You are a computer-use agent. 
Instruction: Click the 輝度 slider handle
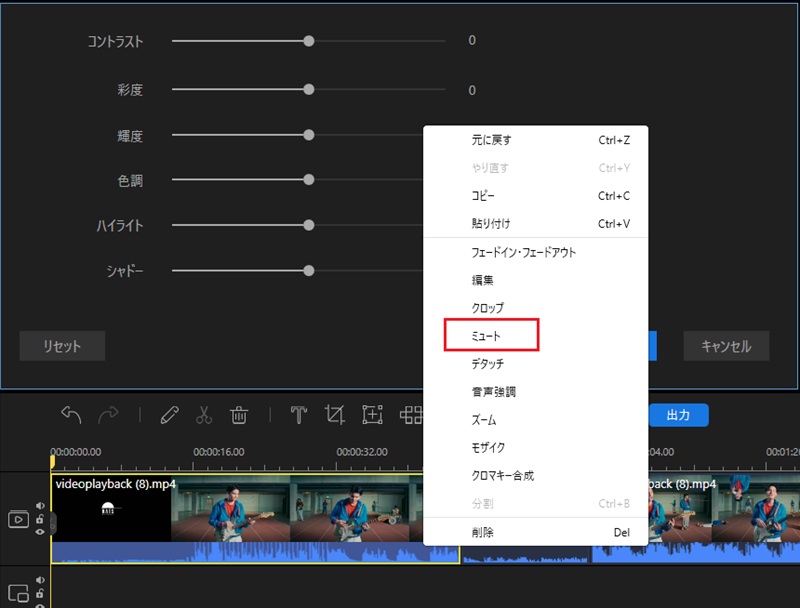tap(309, 135)
